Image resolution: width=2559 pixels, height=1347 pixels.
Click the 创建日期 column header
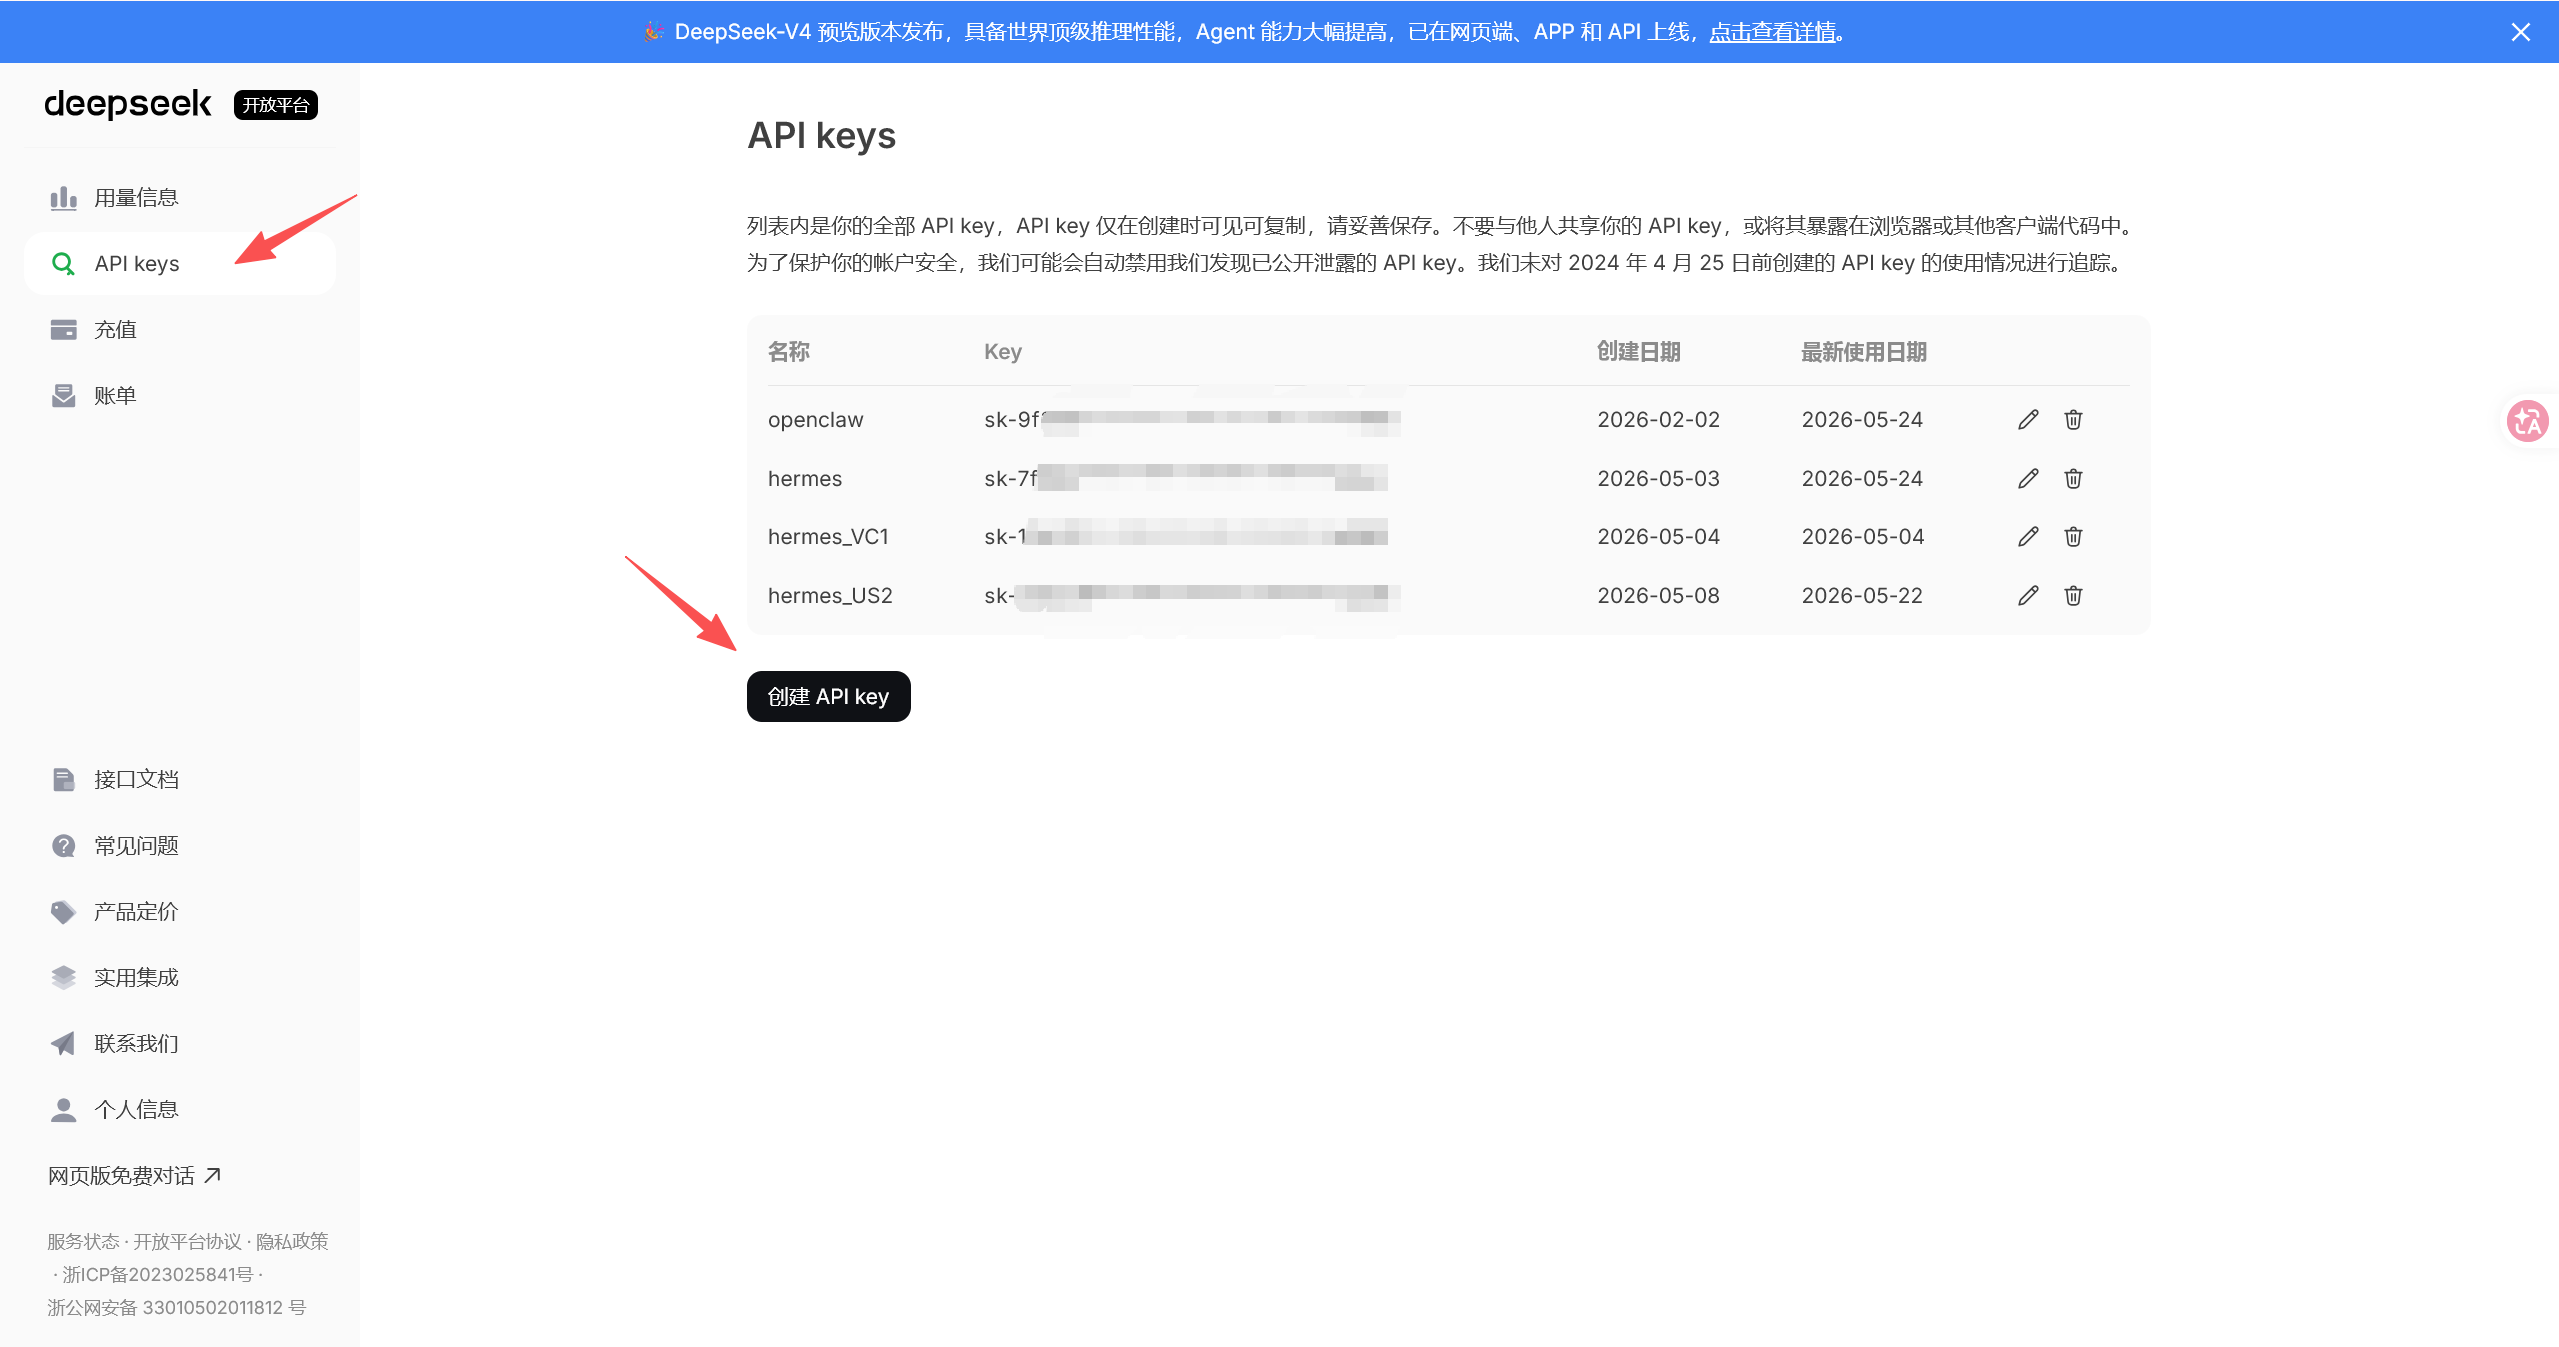1639,352
